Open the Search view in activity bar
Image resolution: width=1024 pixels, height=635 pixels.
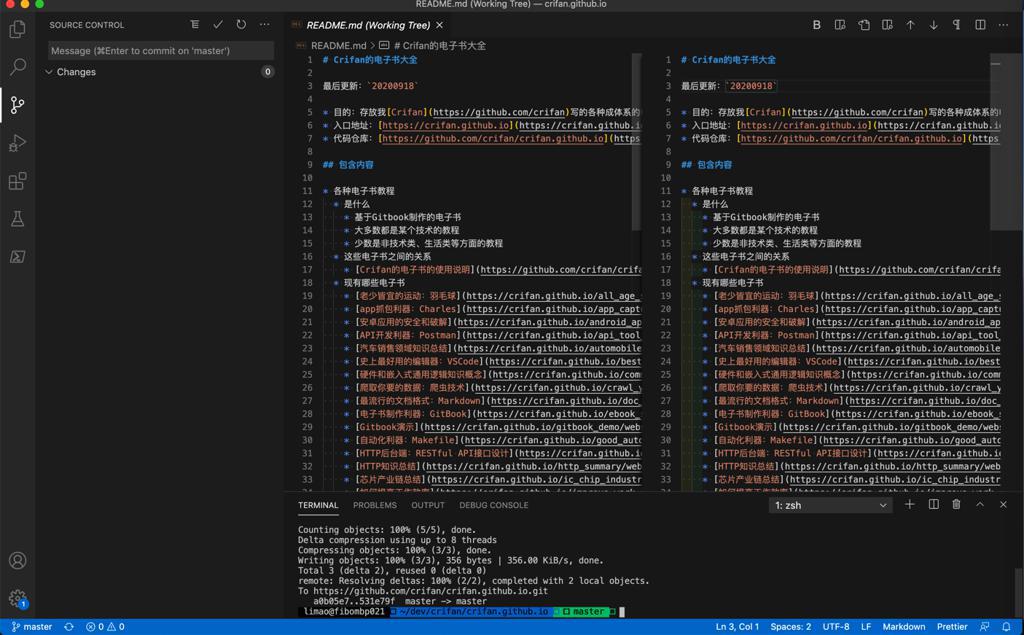[x=17, y=67]
